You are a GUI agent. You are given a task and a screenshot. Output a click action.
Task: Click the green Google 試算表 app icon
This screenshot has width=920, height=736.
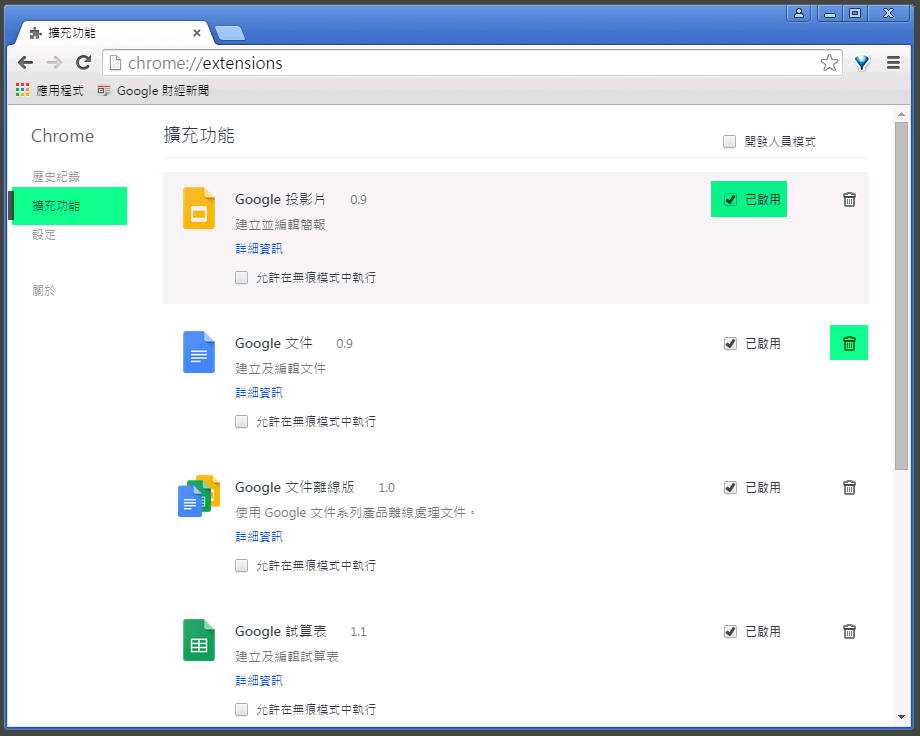coord(199,640)
